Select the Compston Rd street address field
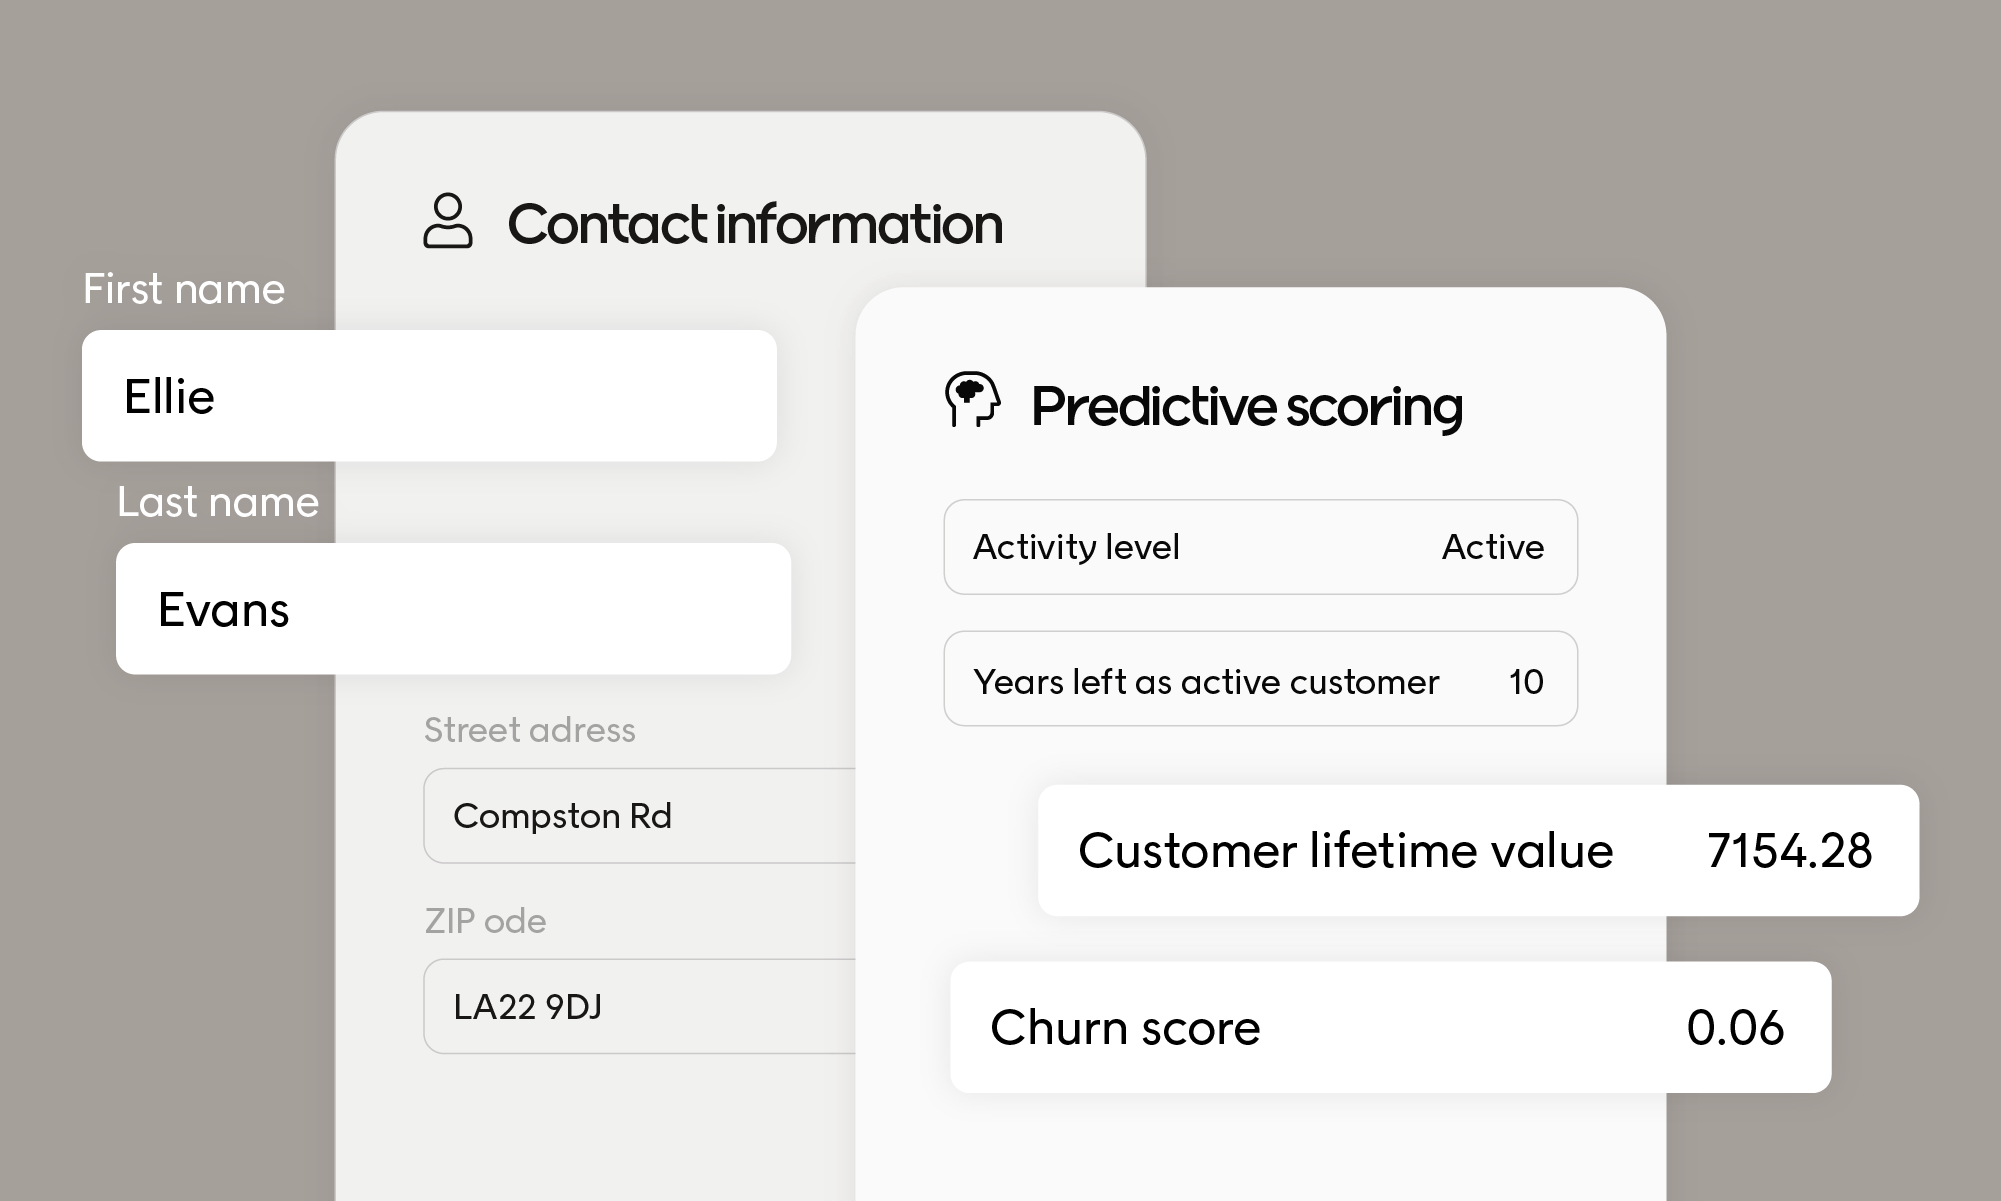Image resolution: width=2001 pixels, height=1201 pixels. click(x=640, y=816)
